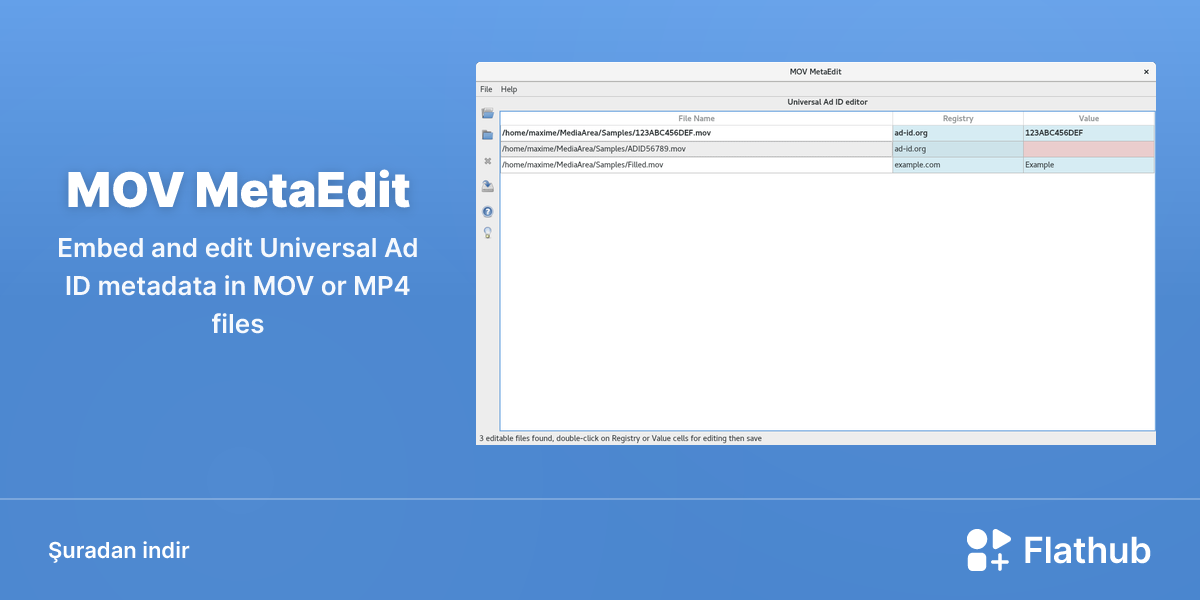Image resolution: width=1200 pixels, height=600 pixels.
Task: Click the Value column header
Action: (x=1089, y=118)
